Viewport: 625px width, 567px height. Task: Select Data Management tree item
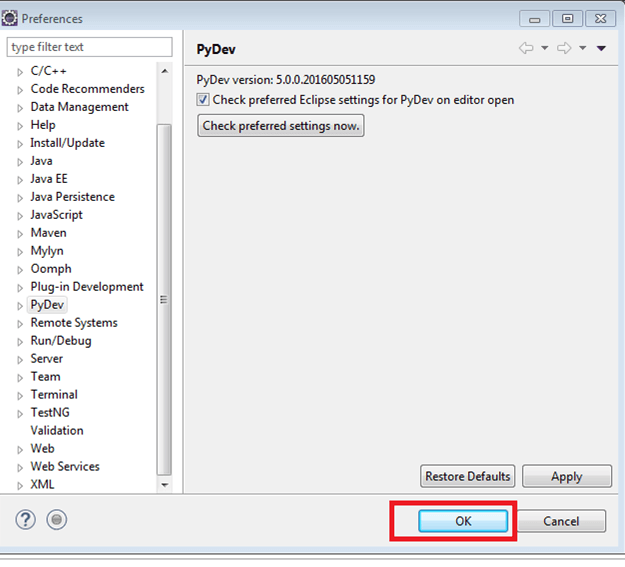79,107
